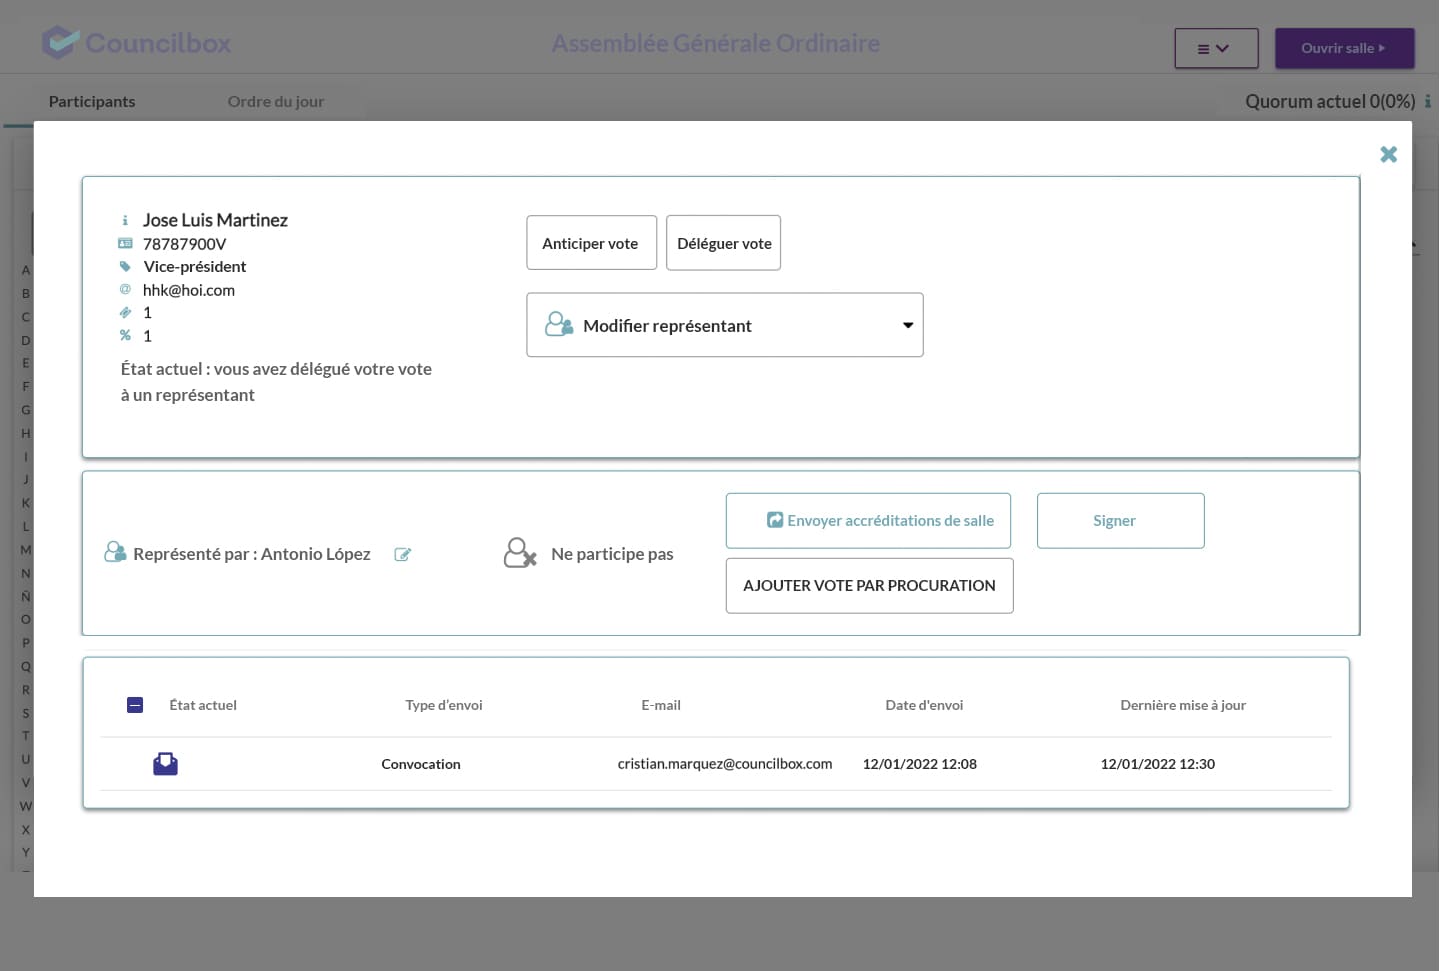The width and height of the screenshot is (1440, 971).
Task: Click the 'Ne participe pas' user icon
Action: 520,553
